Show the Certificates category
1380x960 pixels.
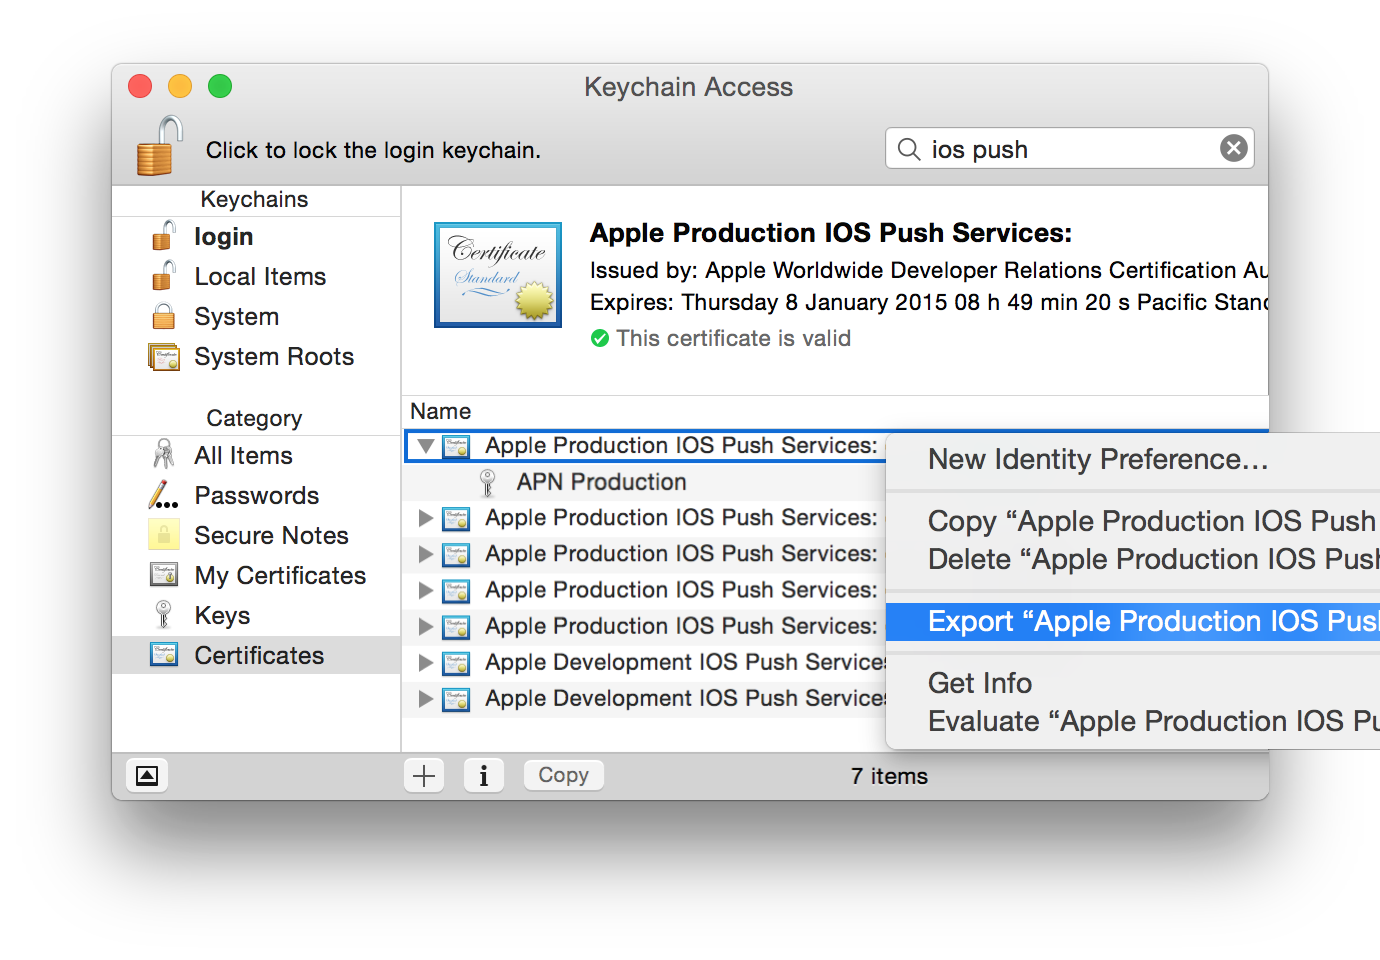coord(256,656)
